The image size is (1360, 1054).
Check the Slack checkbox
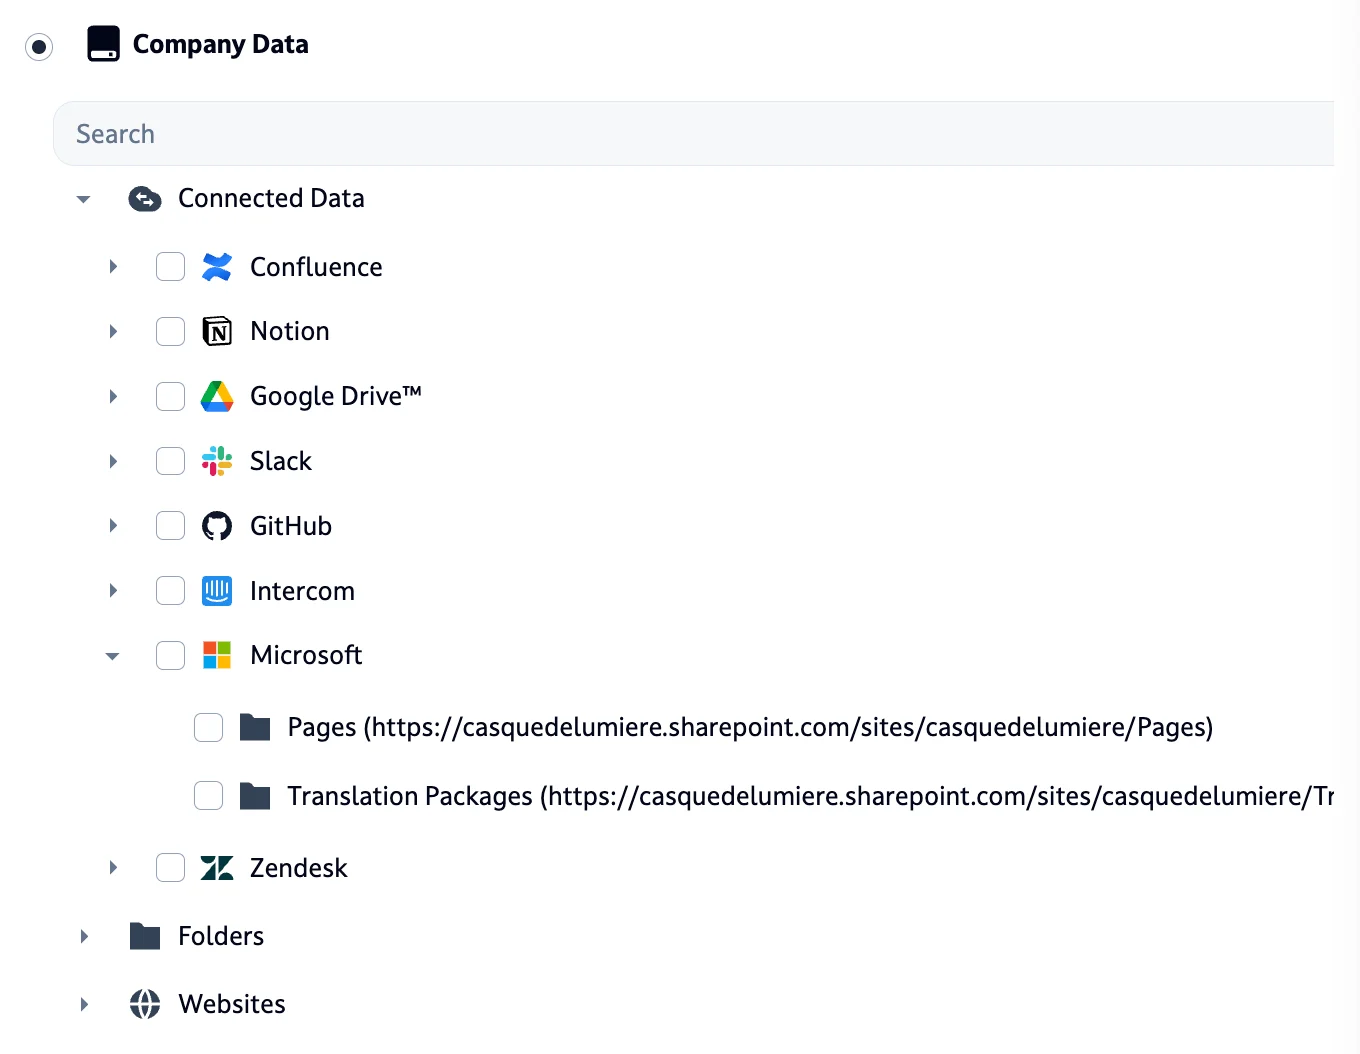pos(170,461)
